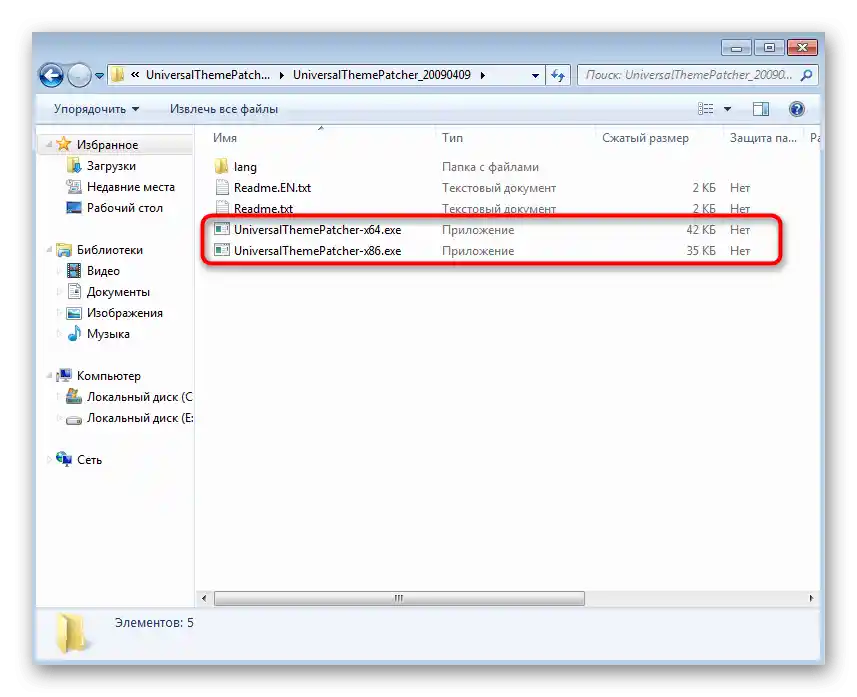Open Локальный диск (E: in tree
The width and height of the screenshot is (857, 697).
pyautogui.click(x=139, y=418)
